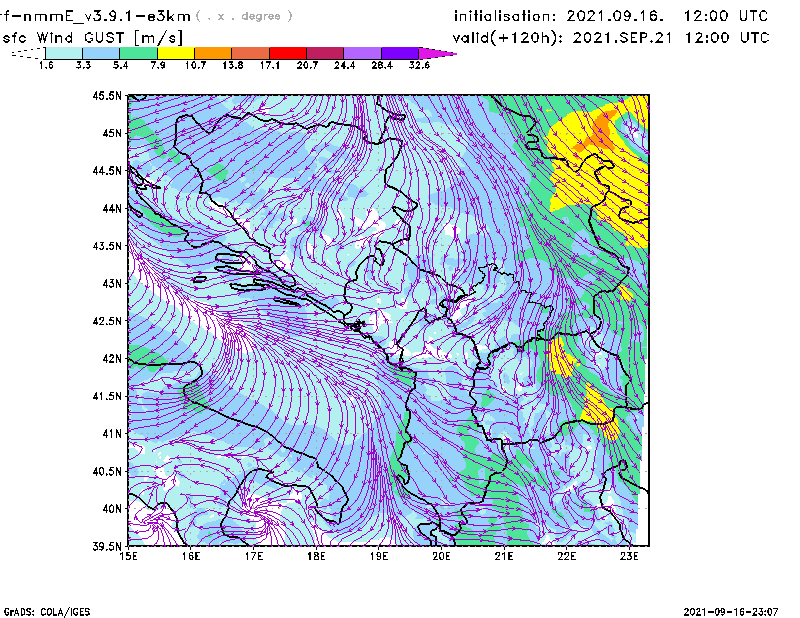Click the 40.5N latitude label
The image size is (800, 618).
107,472
